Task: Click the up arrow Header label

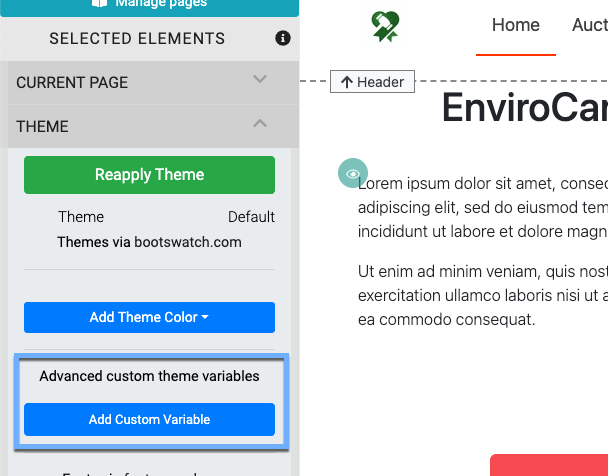Action: coord(373,82)
